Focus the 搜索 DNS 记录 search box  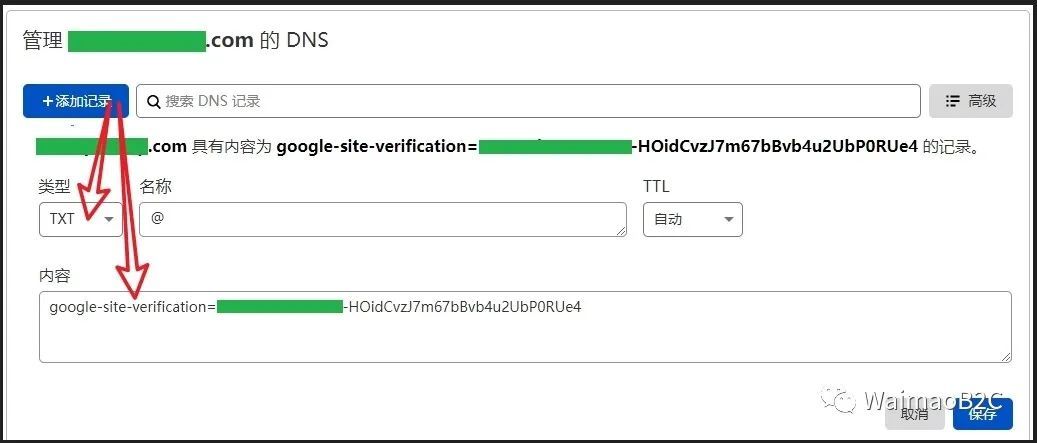(528, 101)
